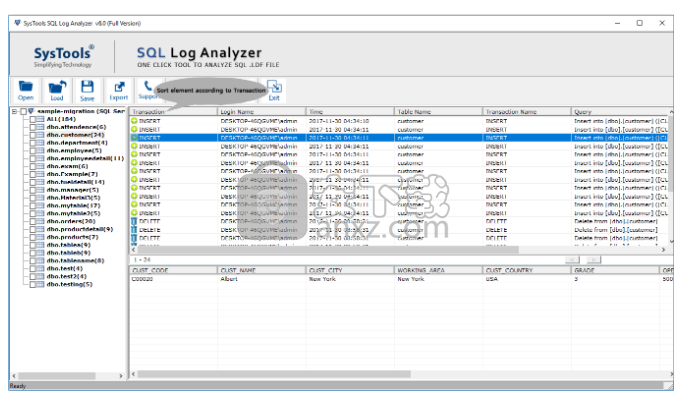691x403 pixels.
Task: Check the dbo.manager(5) checkbox
Action: [33, 190]
